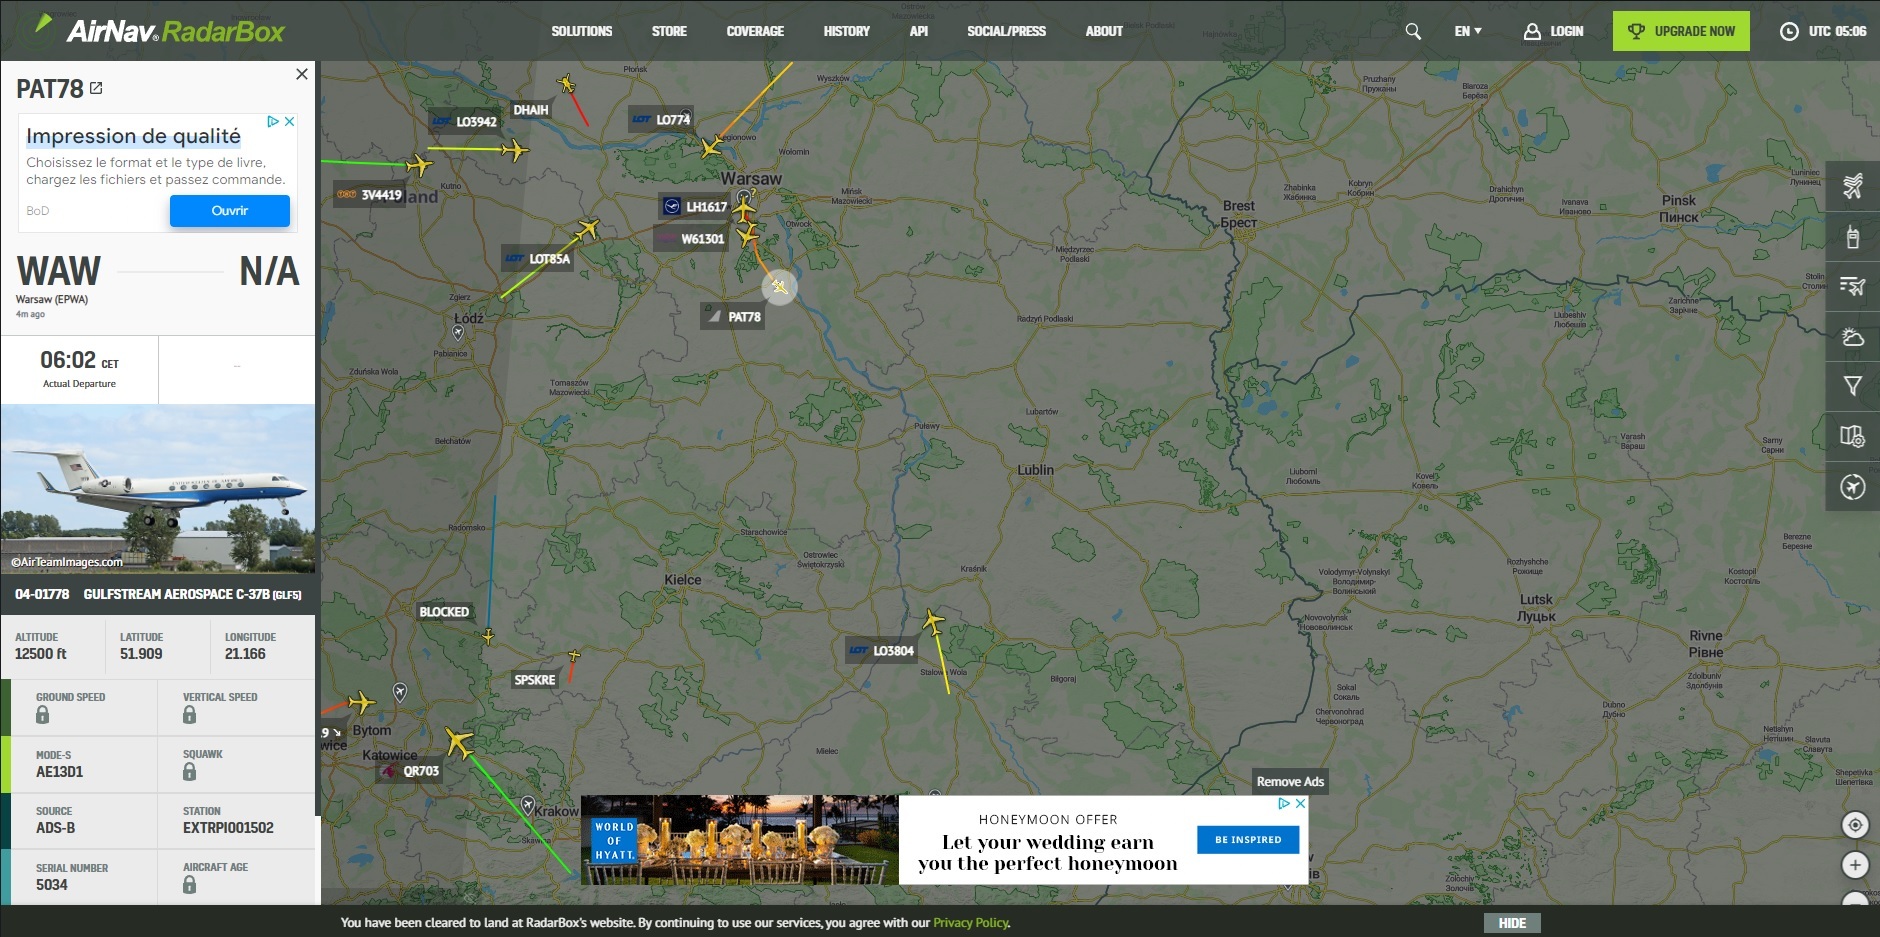Screen dimensions: 1880x937
Task: Select the LO774 aircraft icon
Action: click(x=711, y=147)
